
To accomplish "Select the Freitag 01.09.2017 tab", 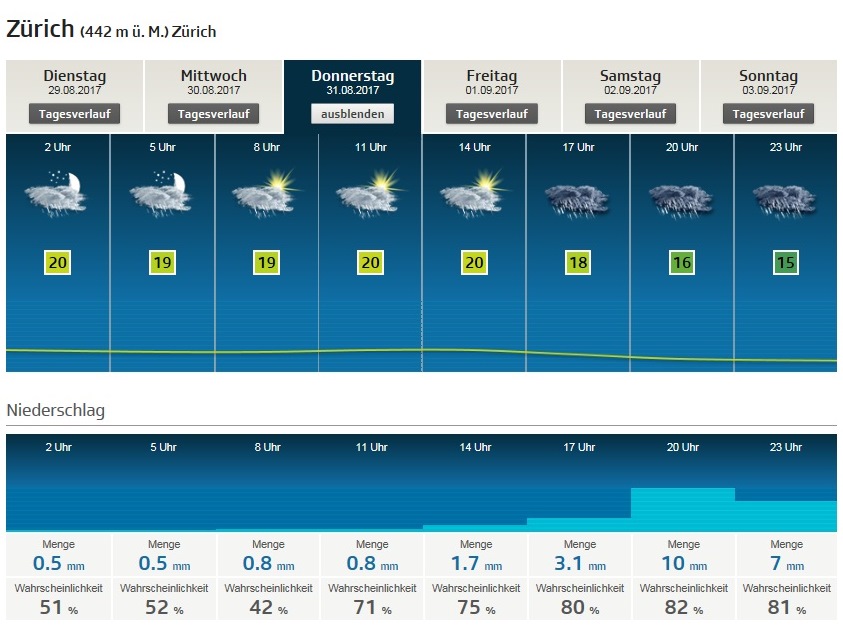I will (x=491, y=96).
